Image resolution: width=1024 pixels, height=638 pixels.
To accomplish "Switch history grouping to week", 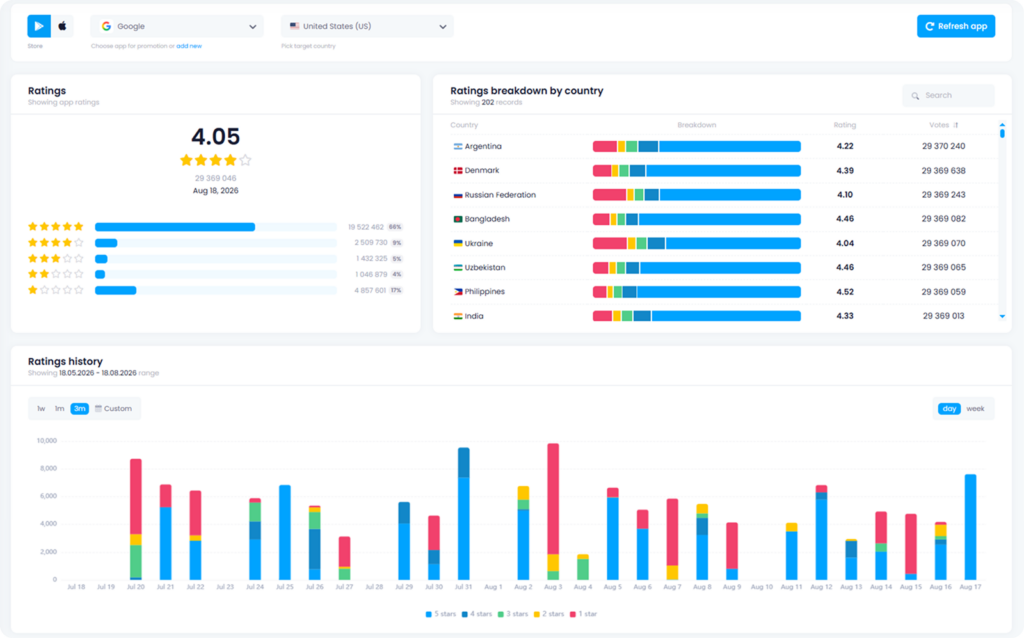I will pos(975,409).
